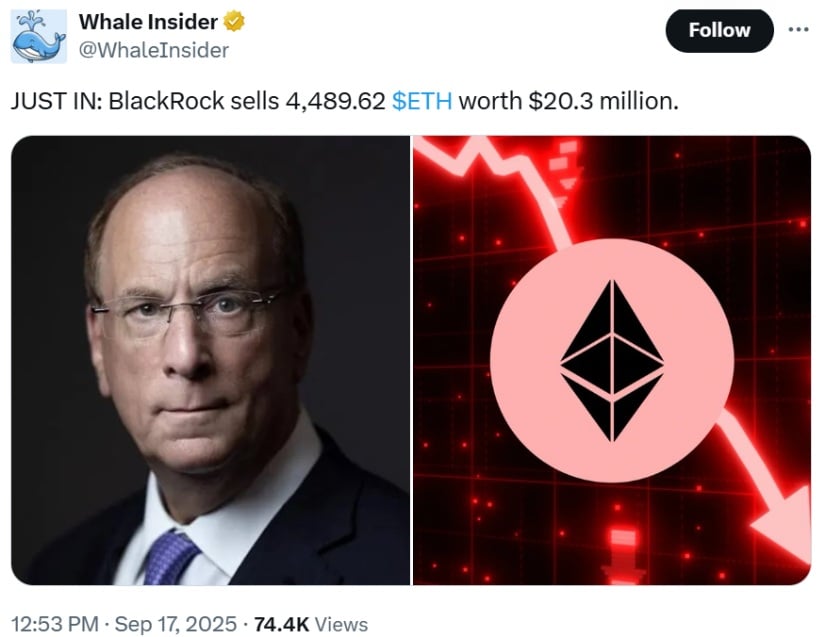Visit the @WhaleInsider handle link

click(154, 50)
